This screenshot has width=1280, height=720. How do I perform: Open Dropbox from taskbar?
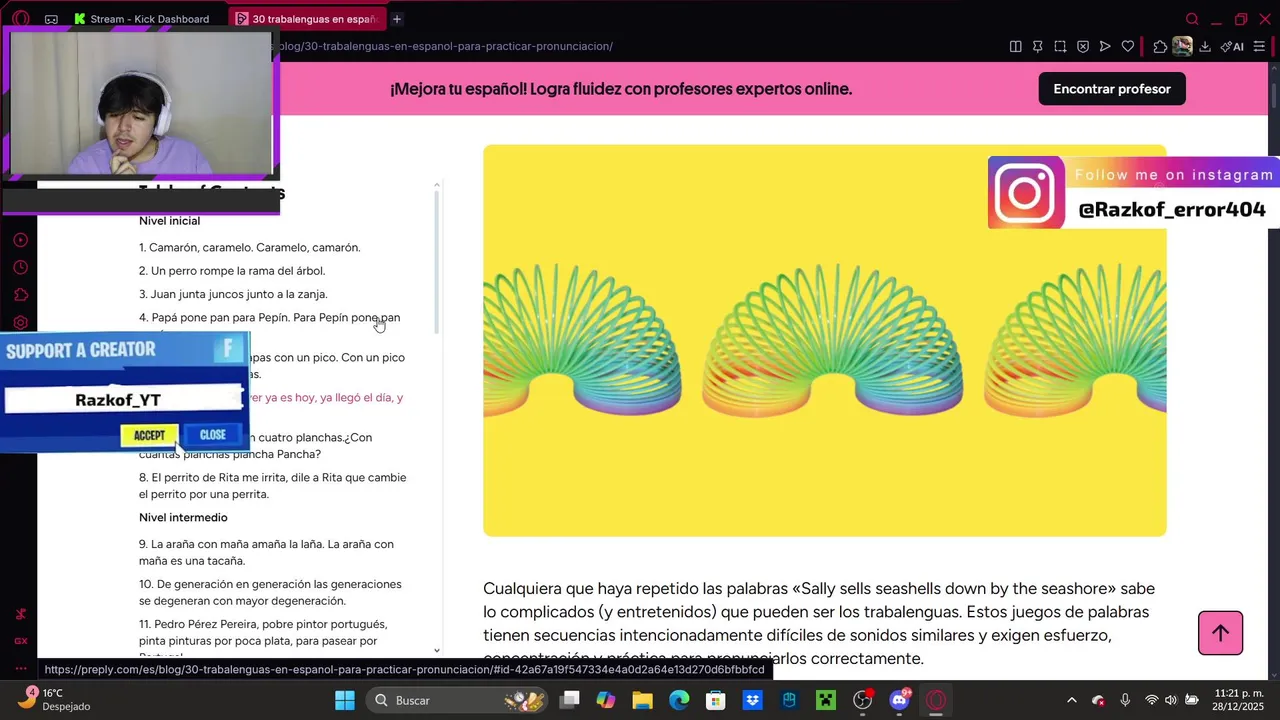pos(752,700)
